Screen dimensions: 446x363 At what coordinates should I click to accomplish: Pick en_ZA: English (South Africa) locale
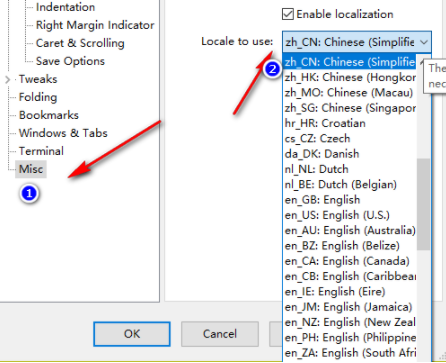click(350, 353)
